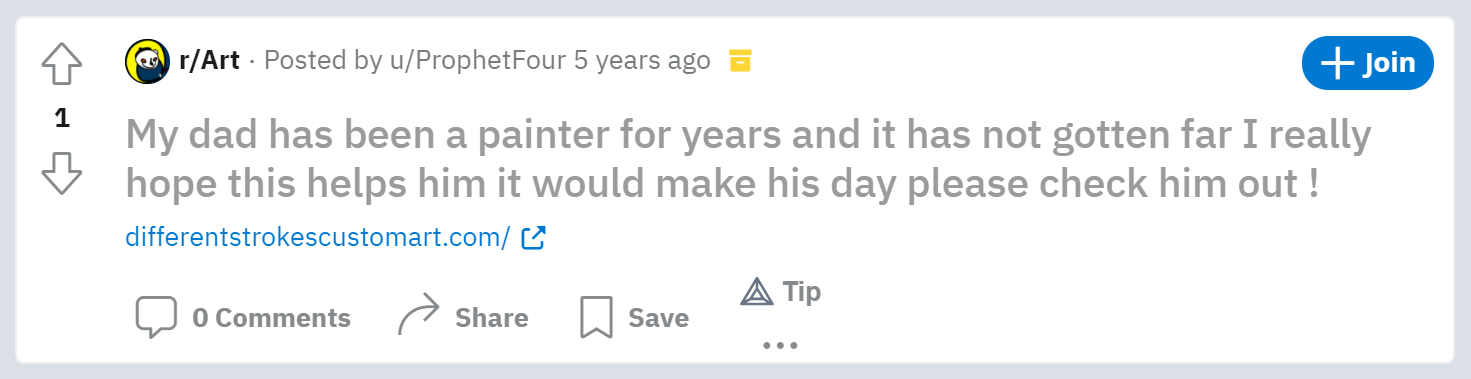Open the three-dot more options menu
This screenshot has height=379, width=1471.
780,346
